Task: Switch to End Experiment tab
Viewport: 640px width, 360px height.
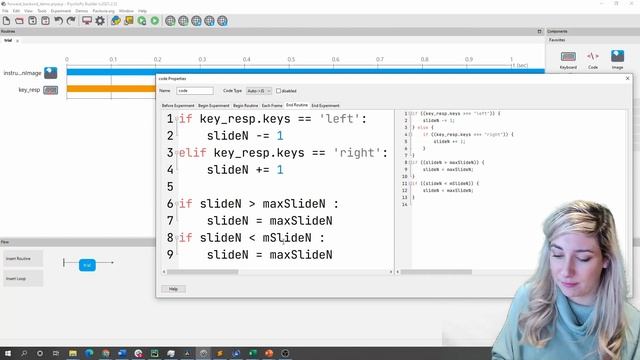Action: (325, 106)
